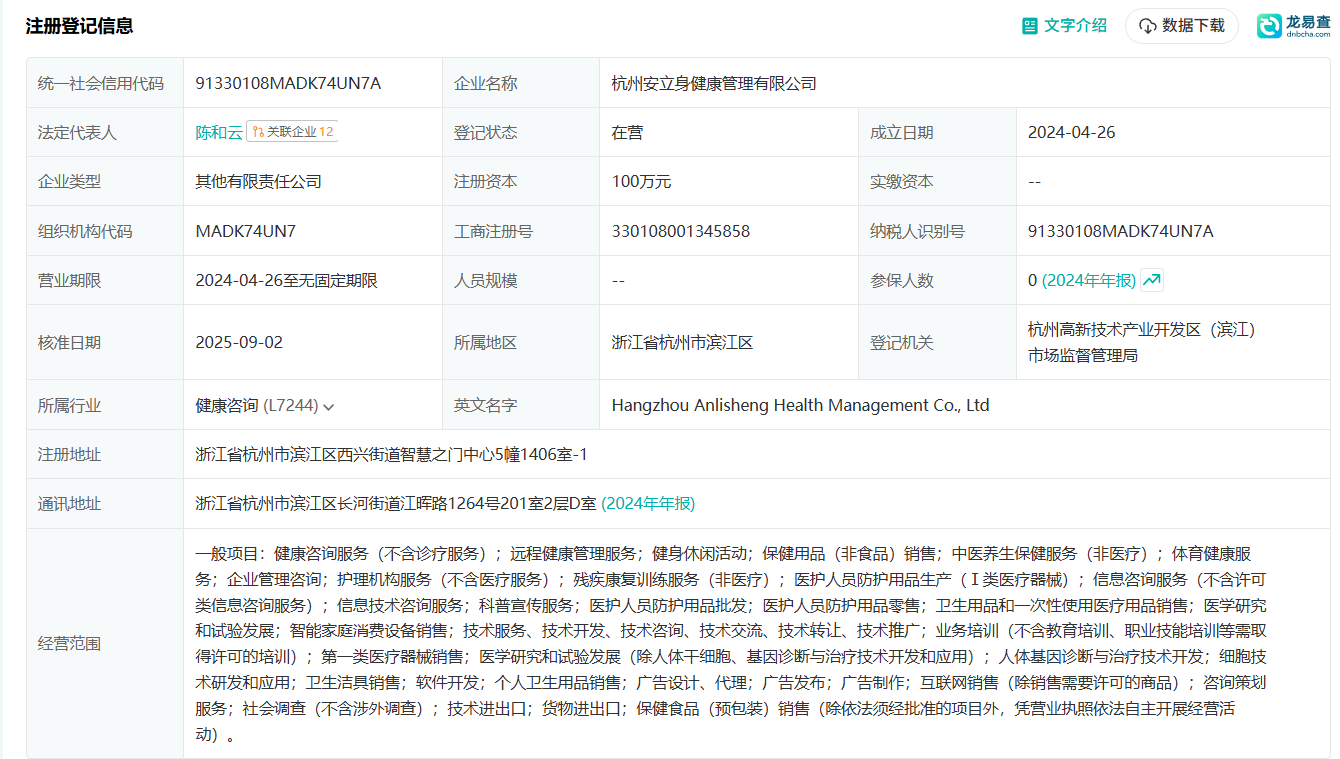1340x759 pixels.
Task: Click the 龙易查 logo icon
Action: (x=1270, y=26)
